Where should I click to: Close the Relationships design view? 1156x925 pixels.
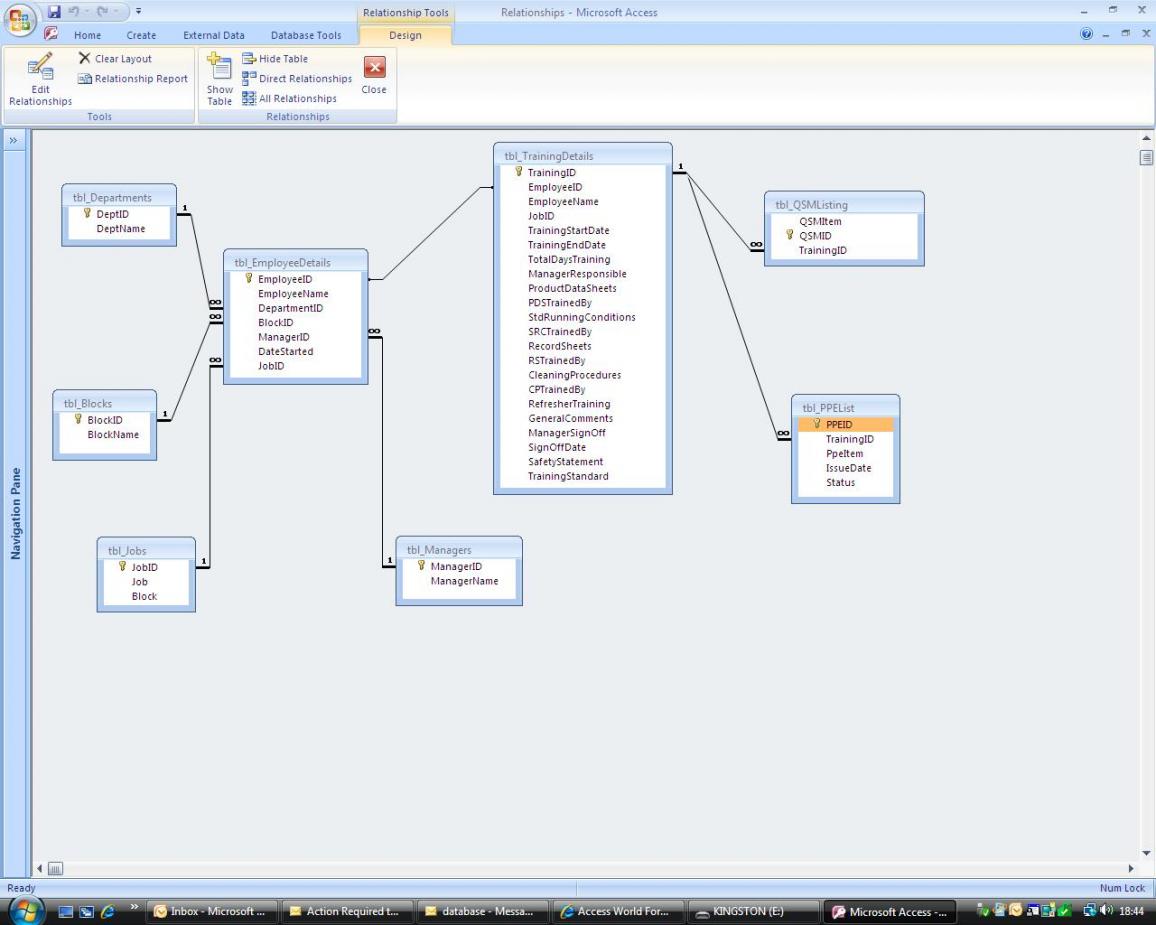pos(374,75)
